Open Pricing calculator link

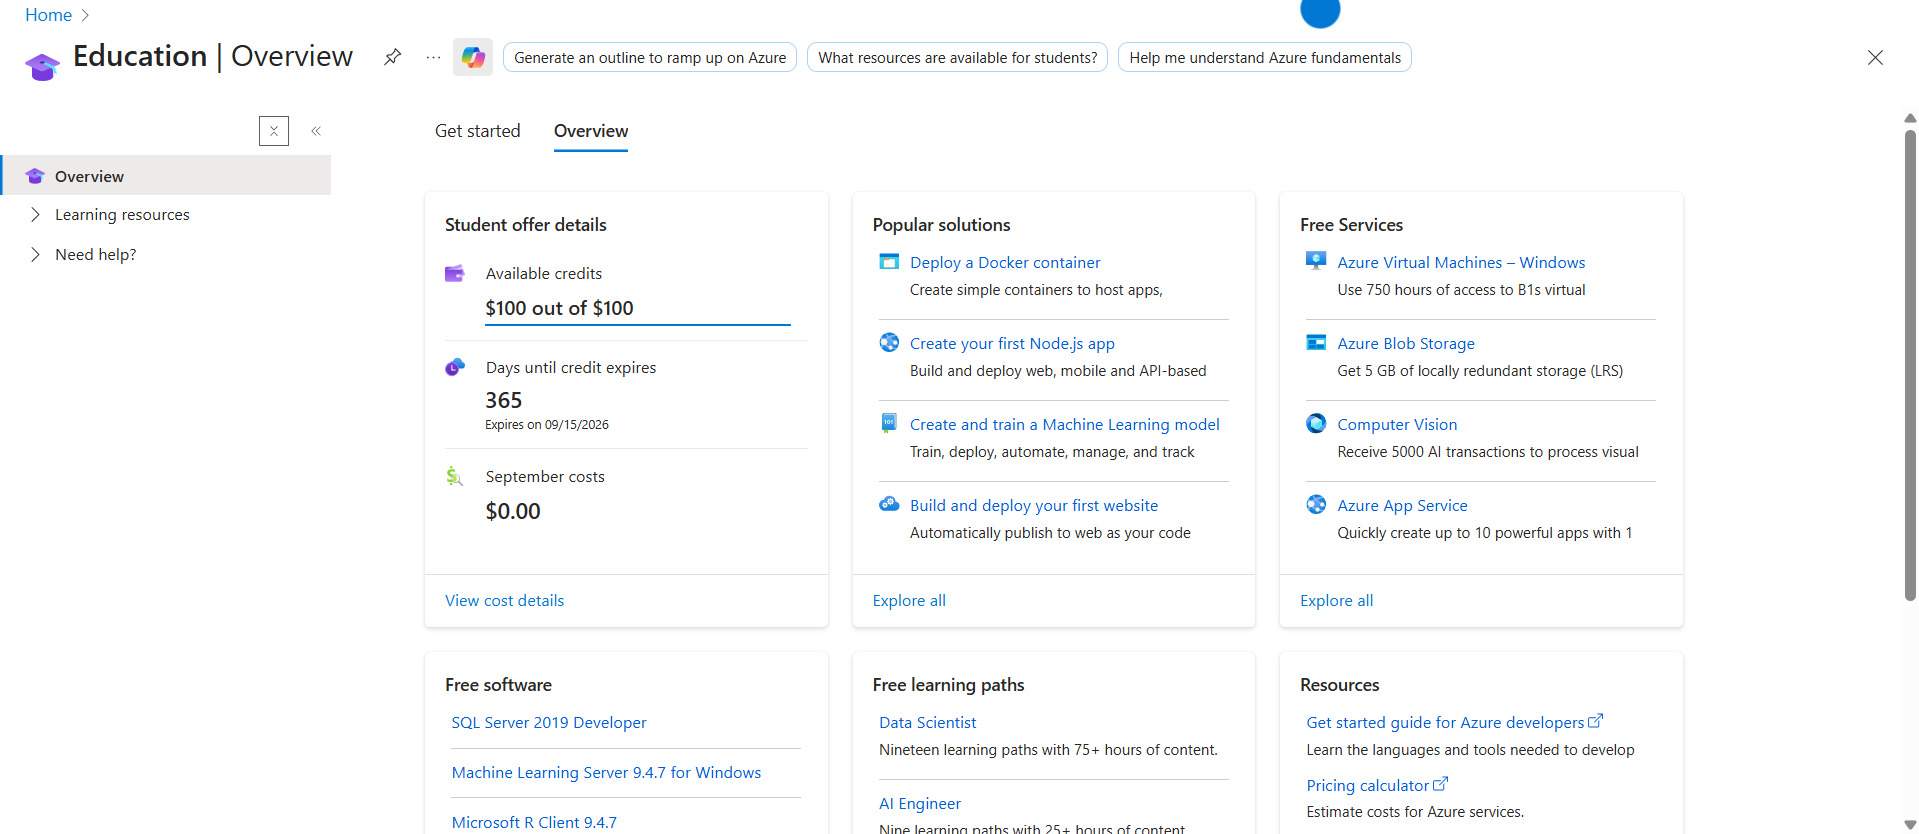pos(1376,786)
